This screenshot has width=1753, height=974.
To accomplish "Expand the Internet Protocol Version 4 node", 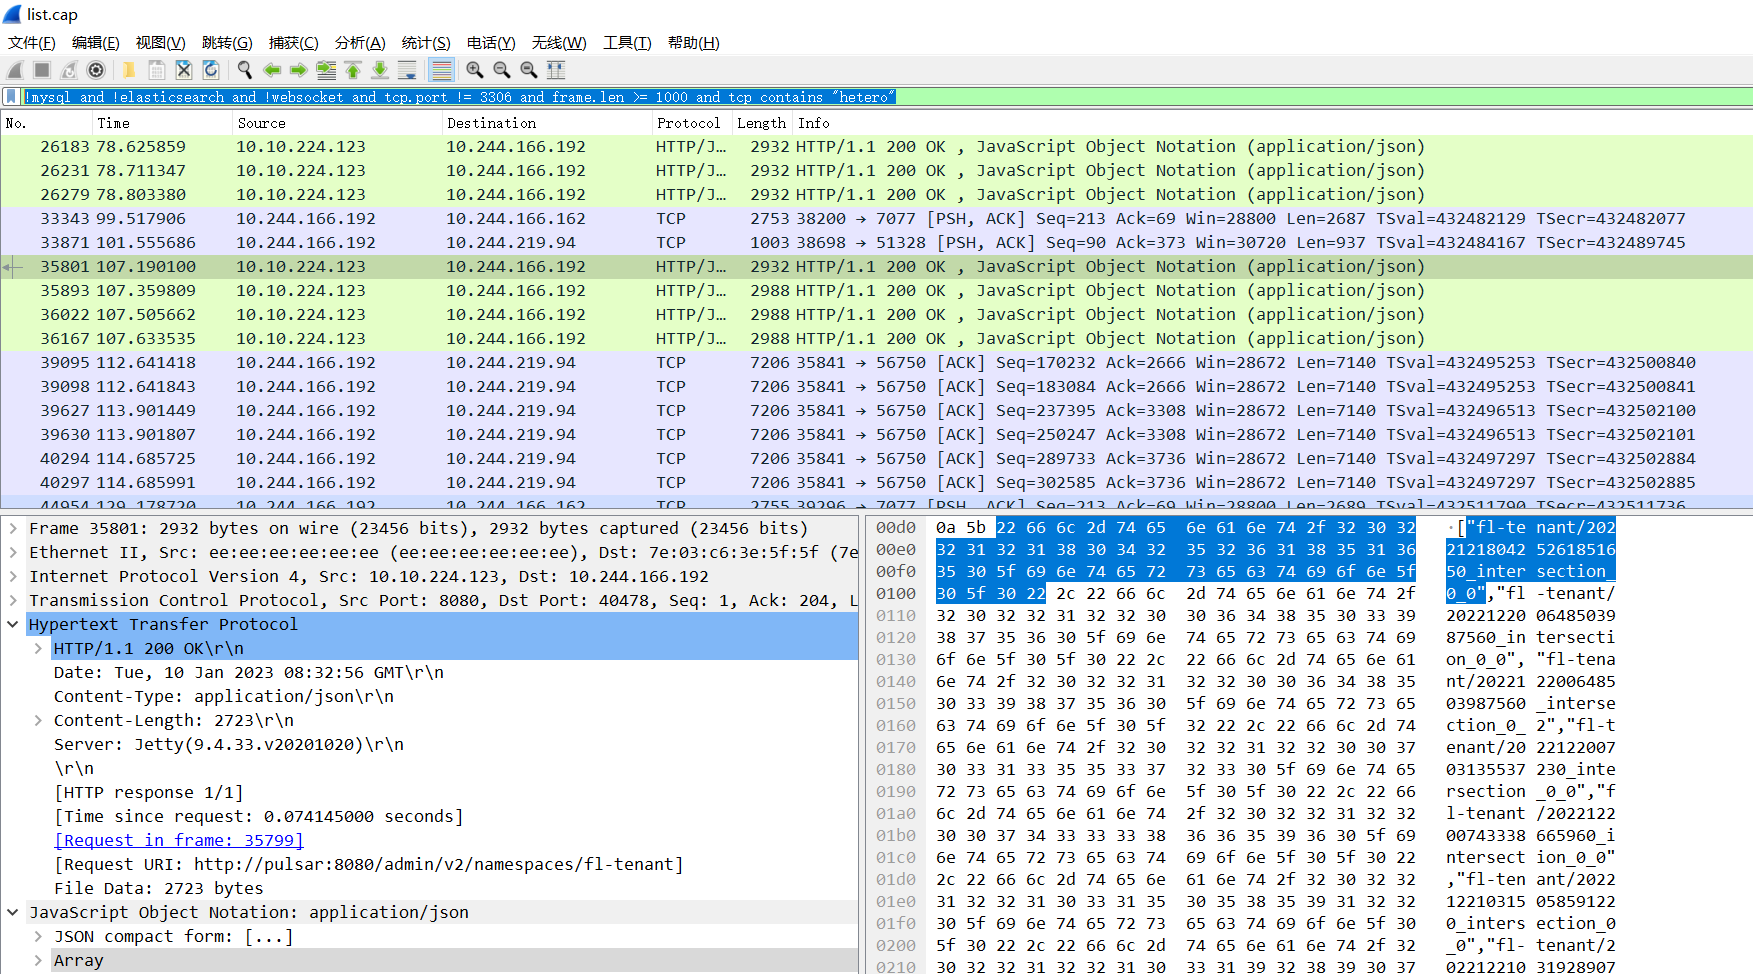I will click(13, 576).
